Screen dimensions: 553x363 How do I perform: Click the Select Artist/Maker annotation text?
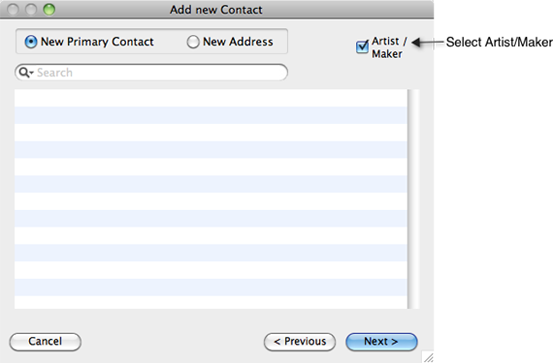coord(499,42)
